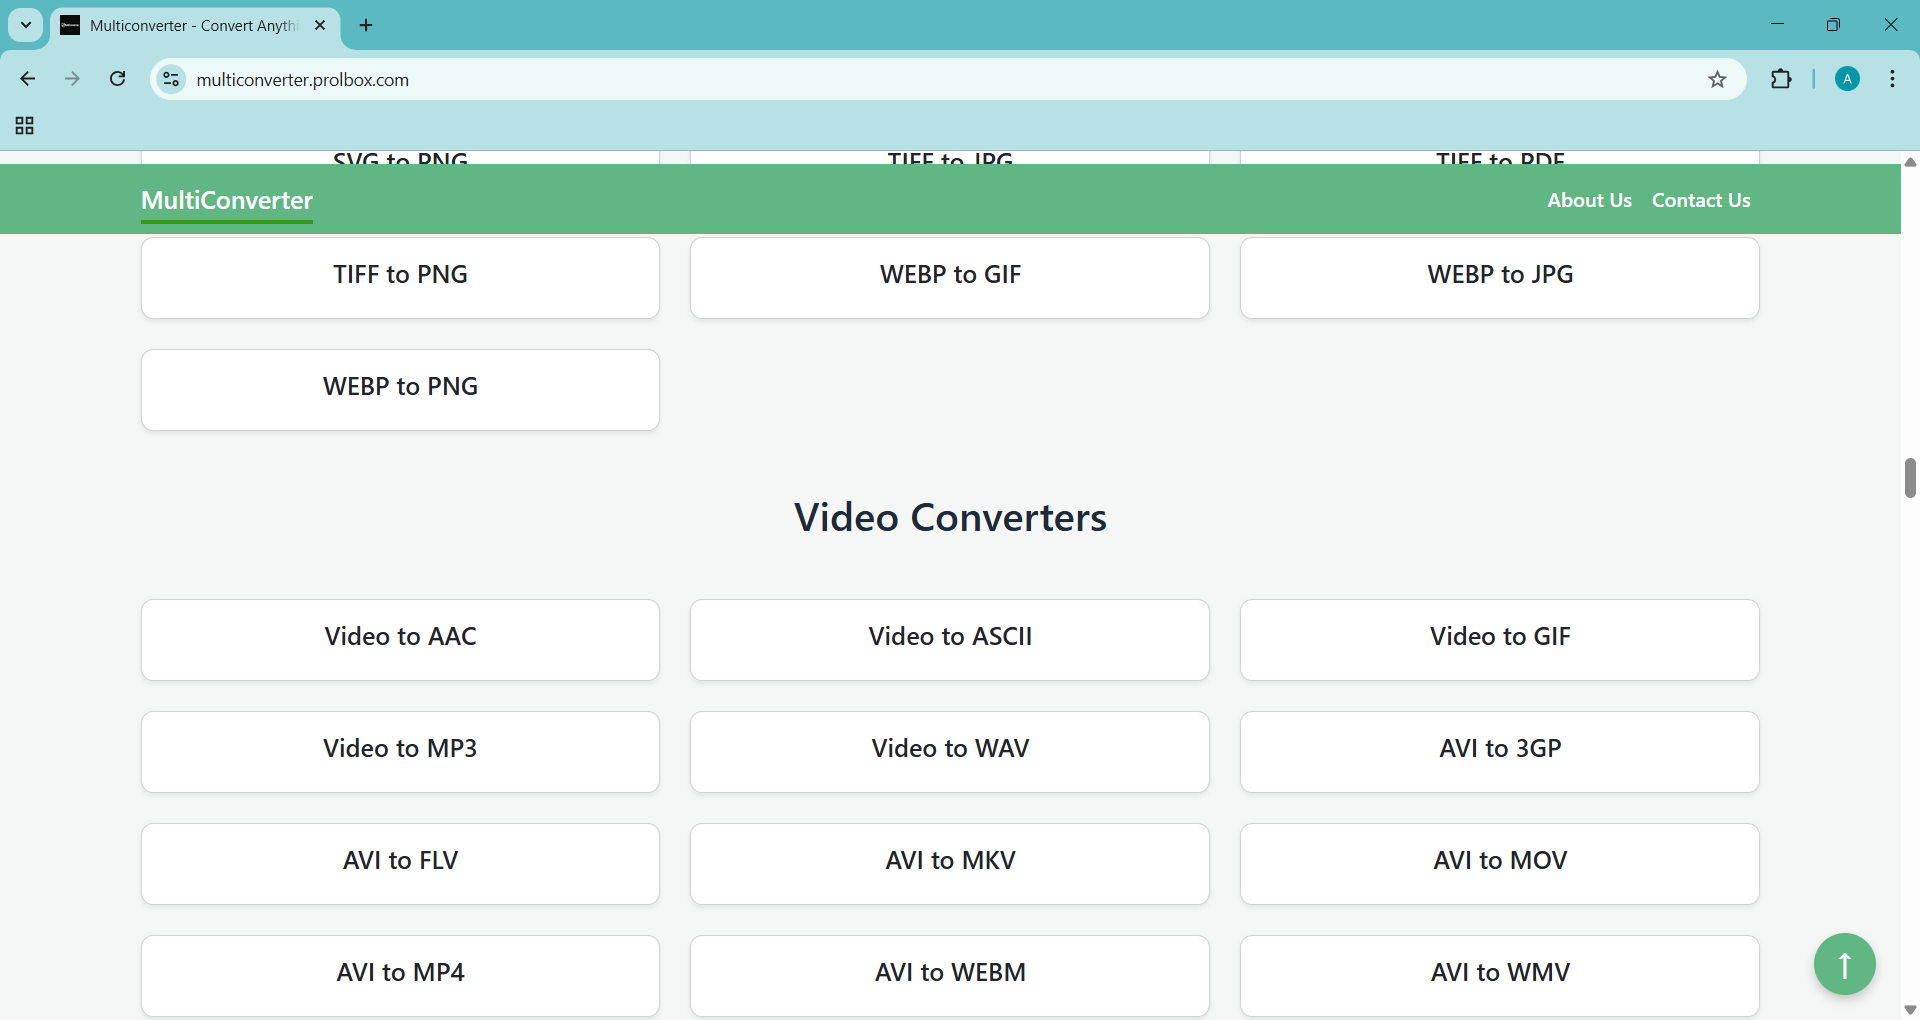The height and width of the screenshot is (1020, 1920).
Task: Click the address bar URL field
Action: [x=900, y=80]
